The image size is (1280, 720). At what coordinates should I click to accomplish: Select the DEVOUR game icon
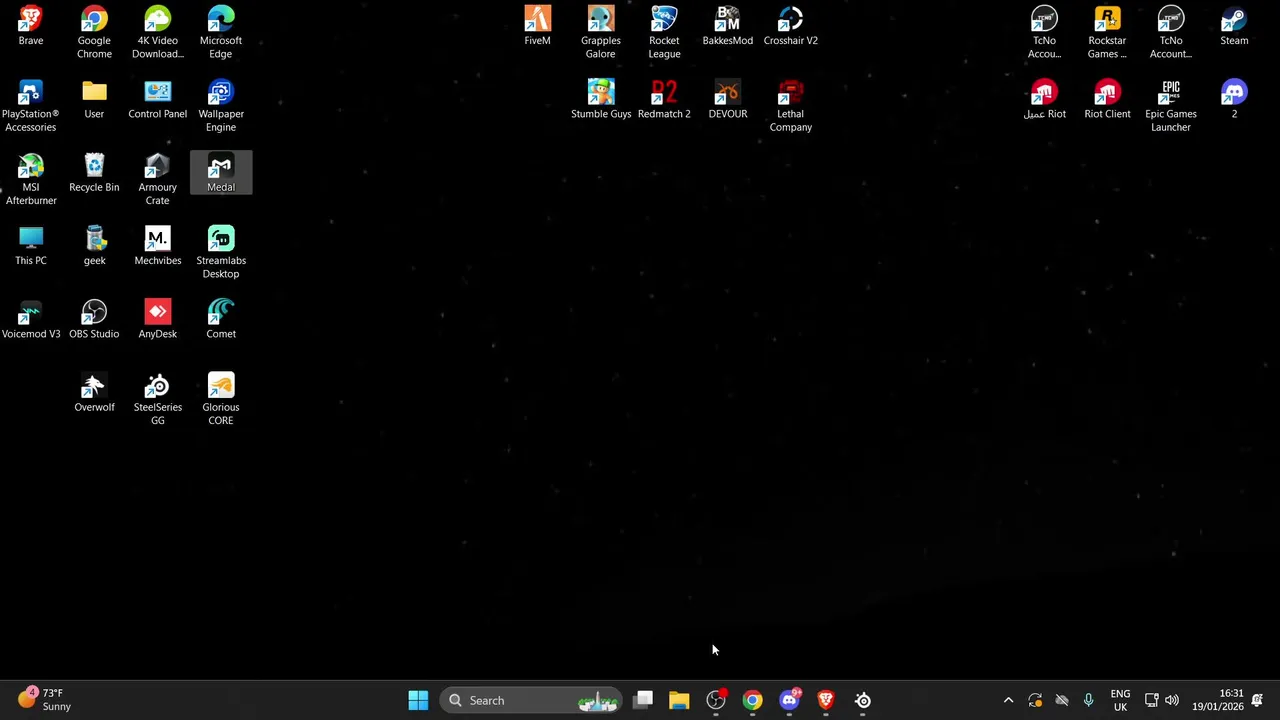click(x=727, y=100)
